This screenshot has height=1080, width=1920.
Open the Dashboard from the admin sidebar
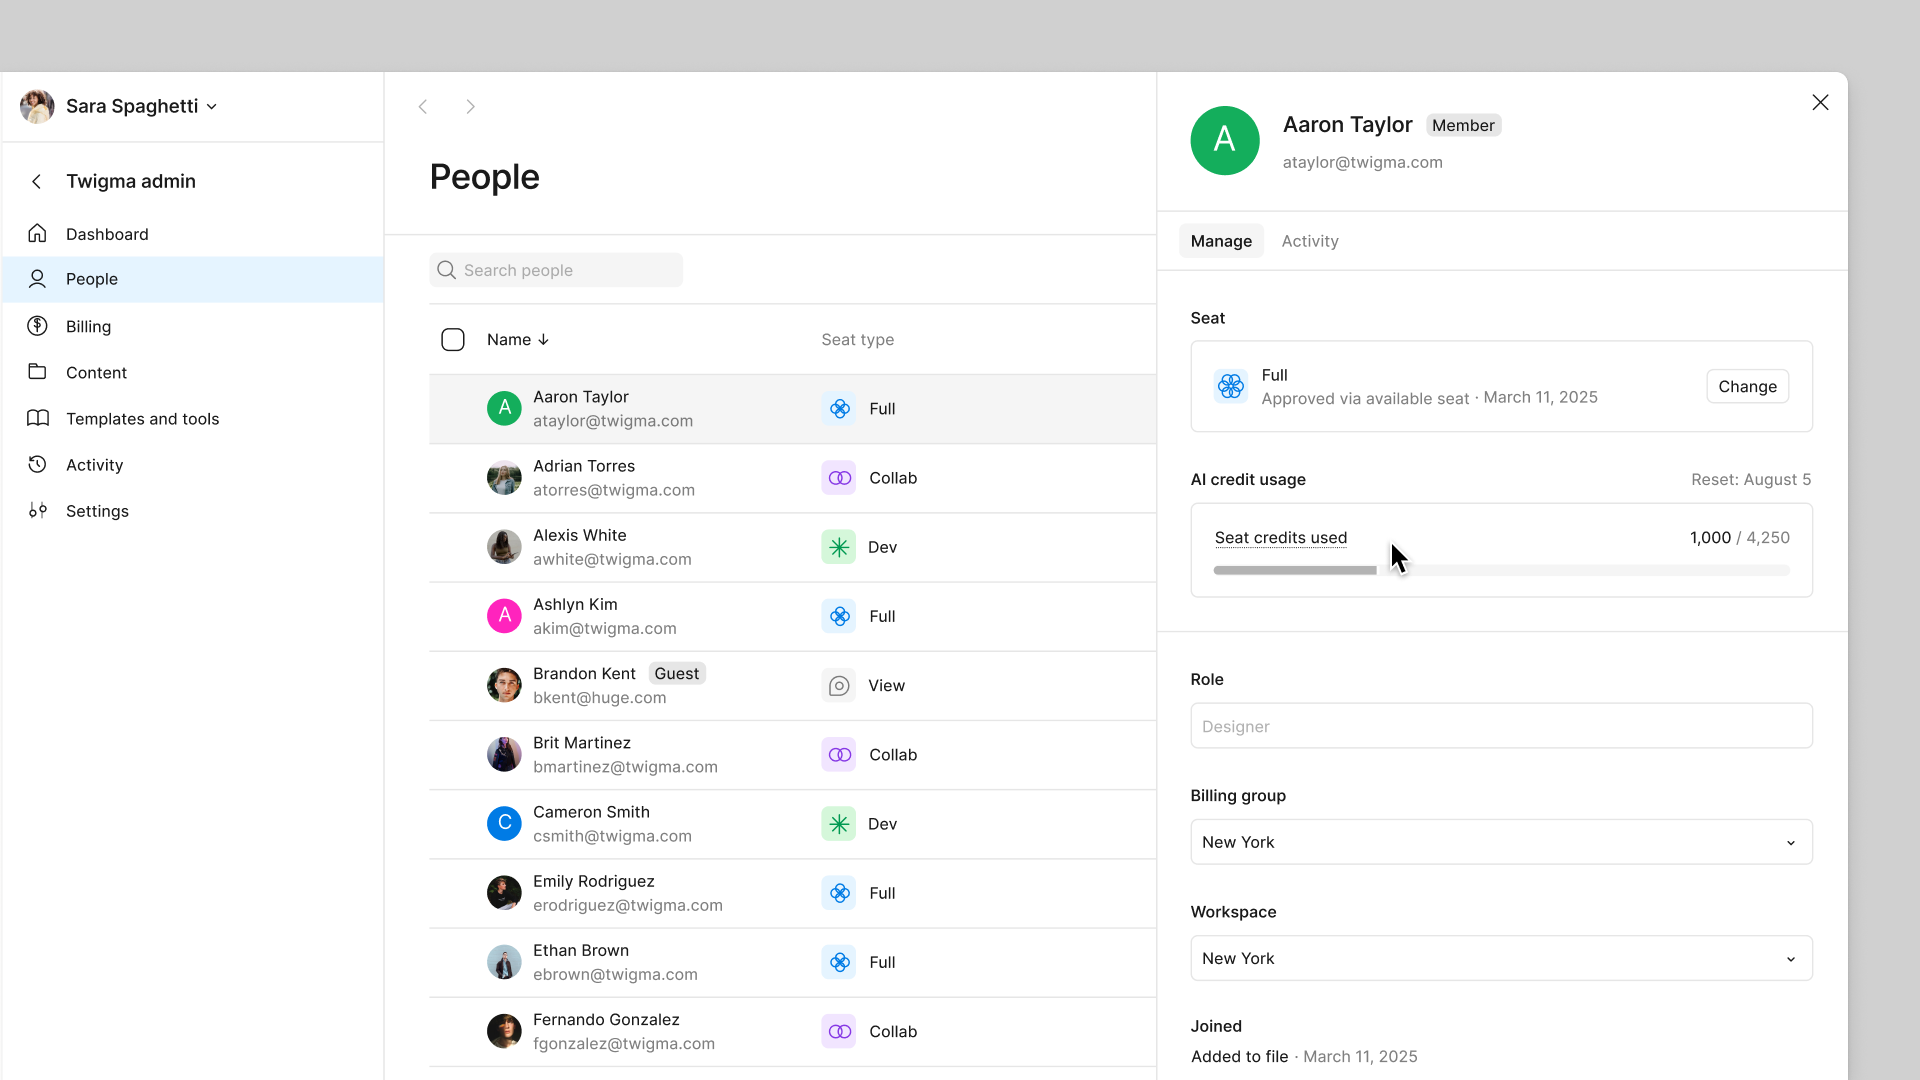107,233
